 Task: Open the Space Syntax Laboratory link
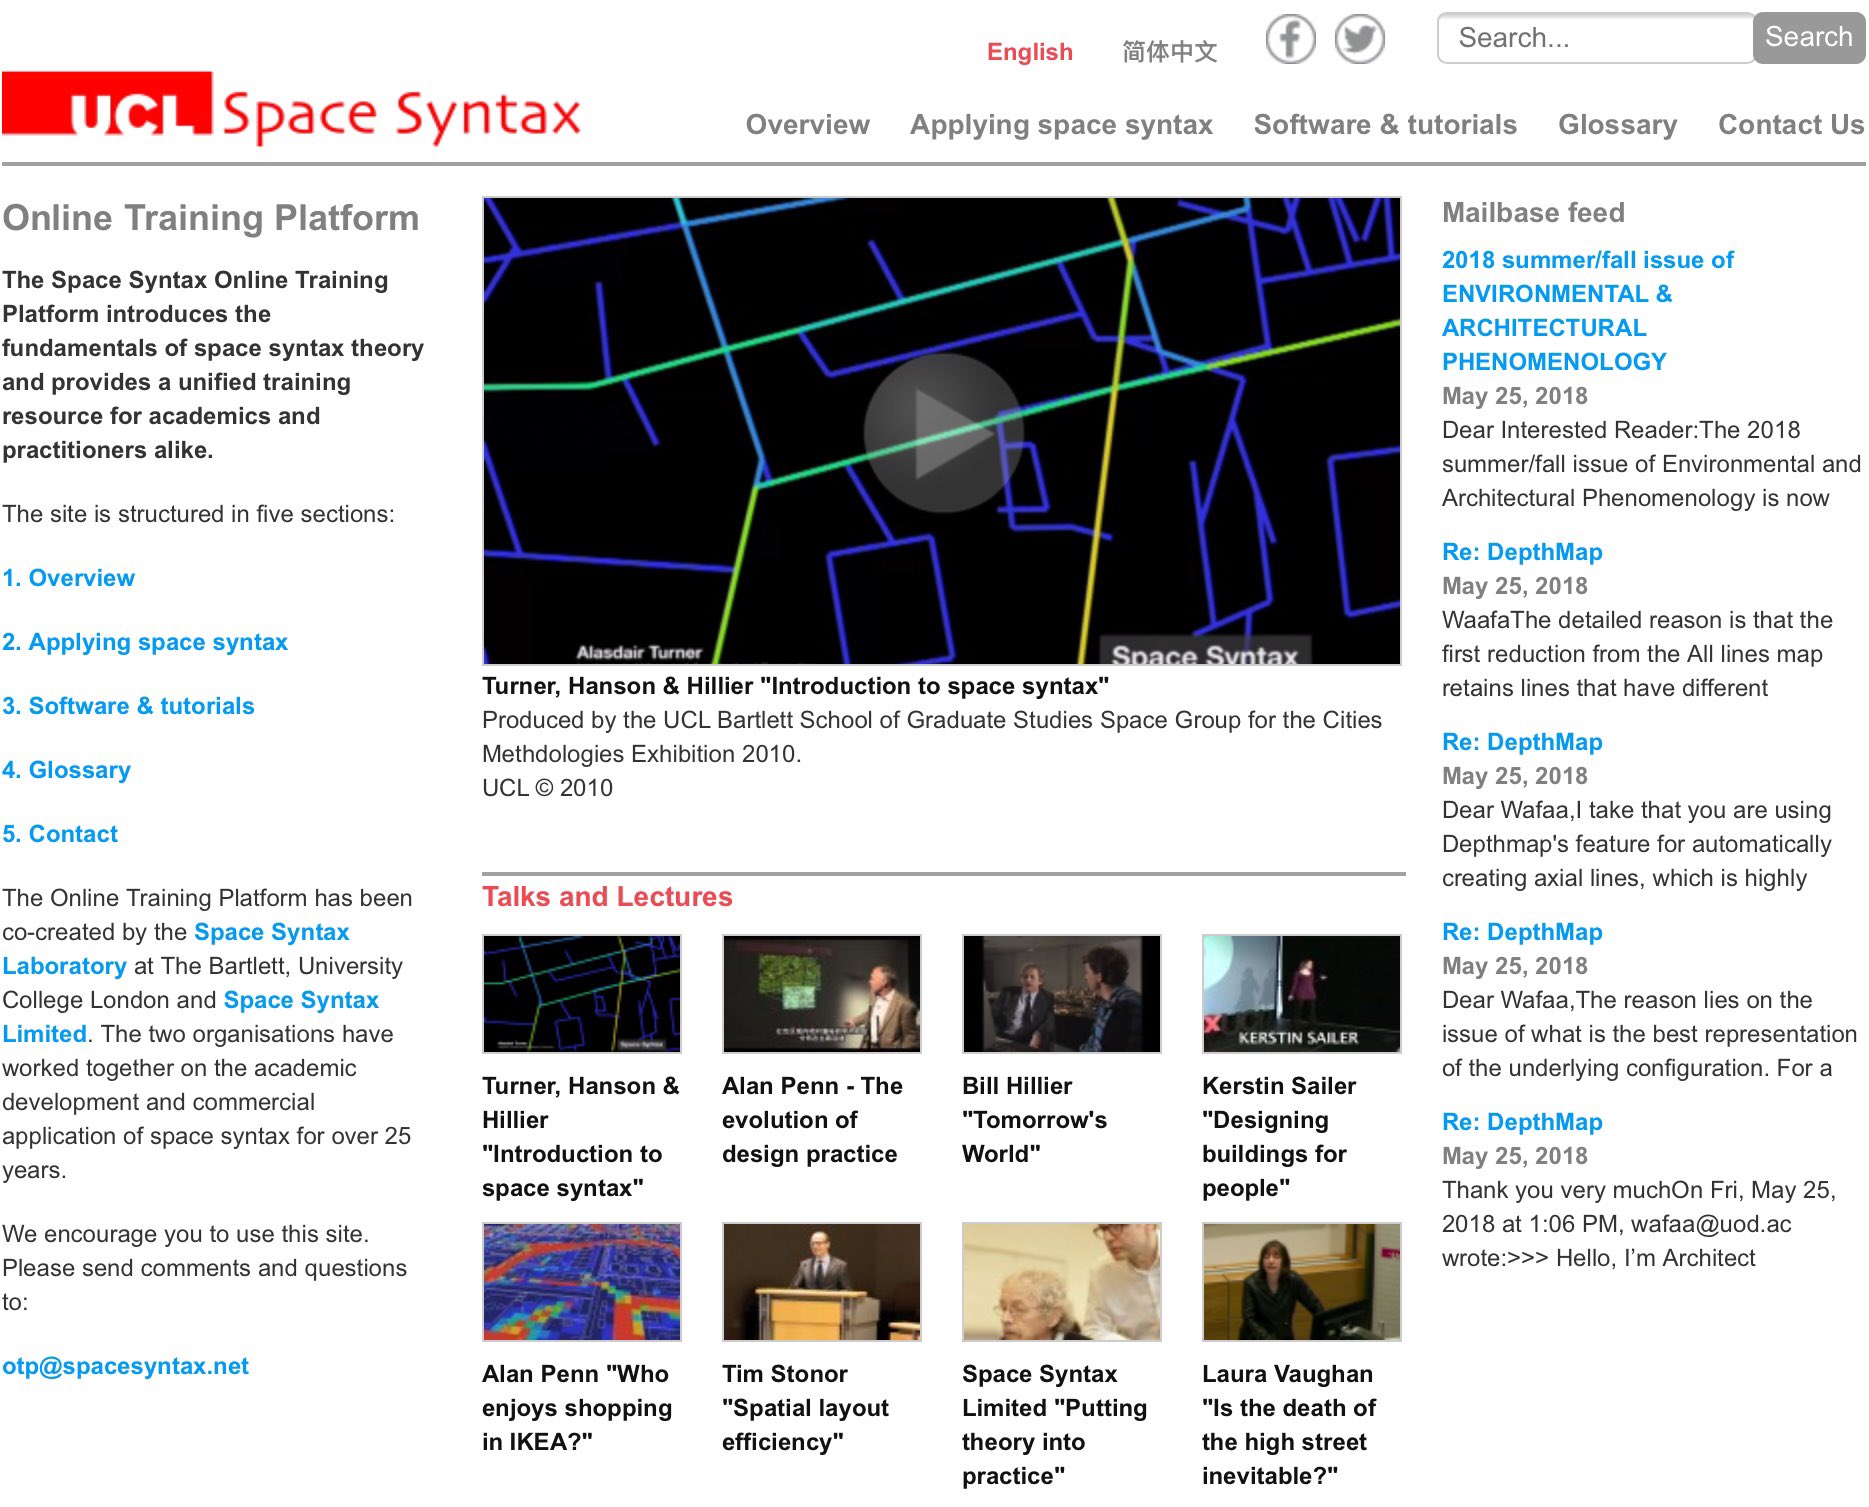[271, 932]
